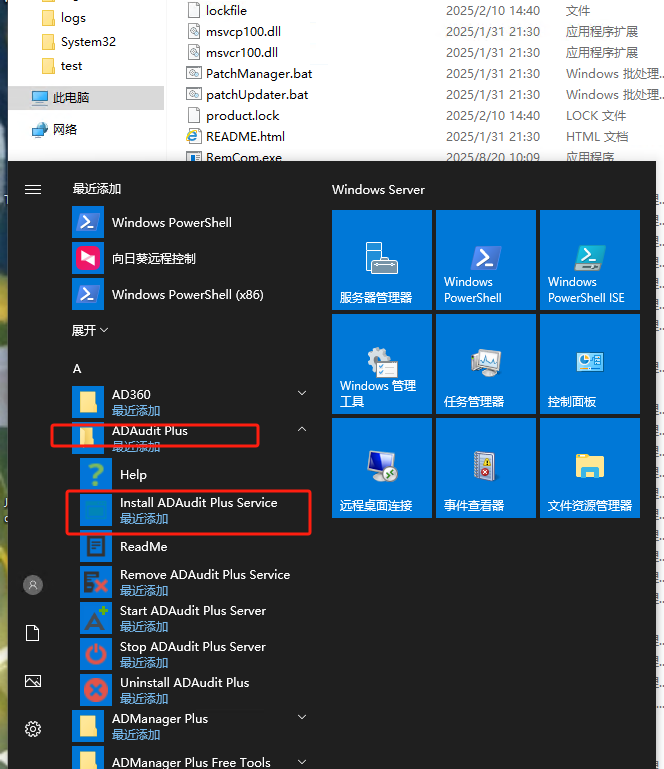Open 控制面板 tile

[589, 364]
